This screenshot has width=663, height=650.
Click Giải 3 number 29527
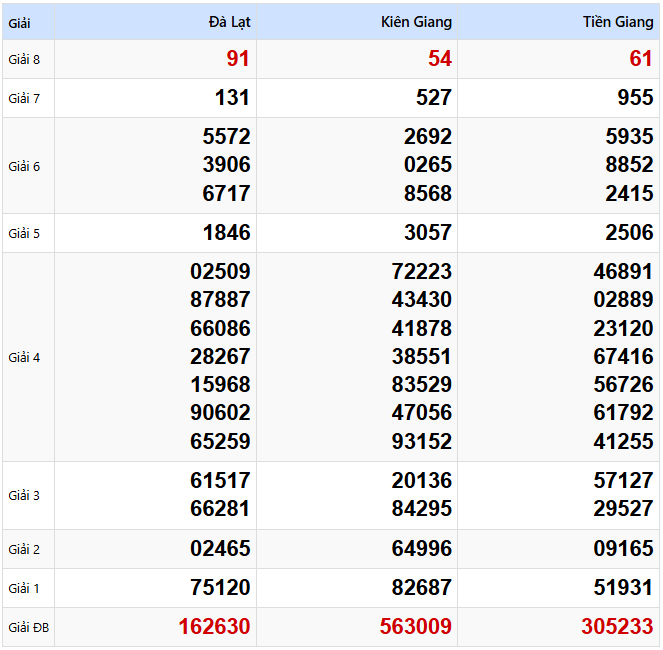623,508
